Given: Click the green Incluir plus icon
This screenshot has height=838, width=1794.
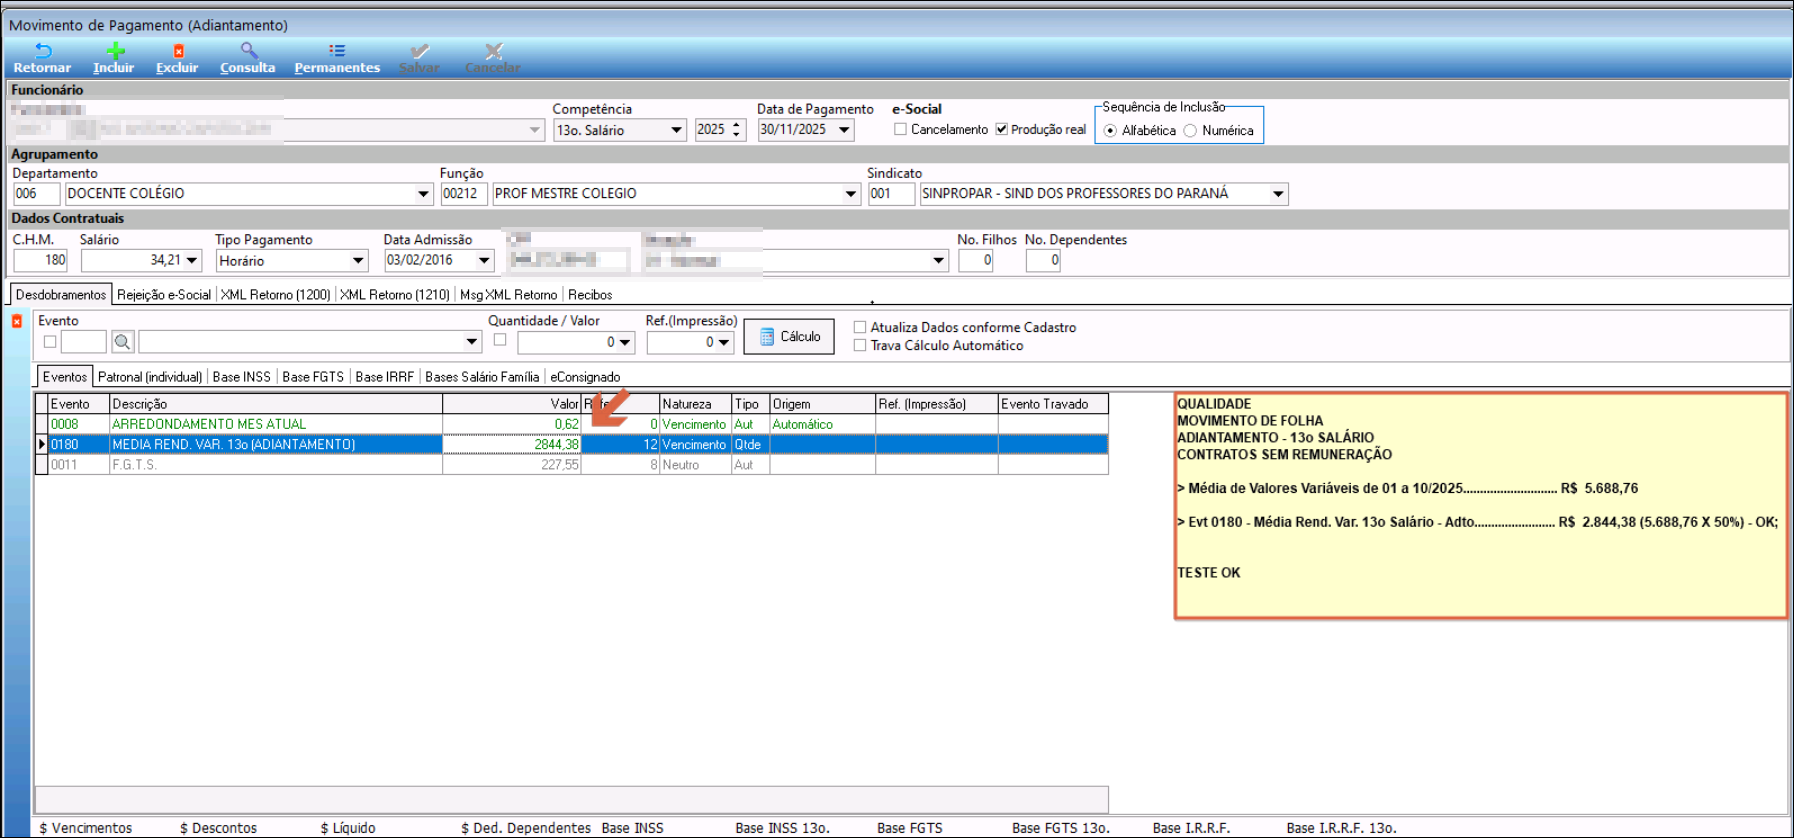Looking at the screenshot, I should tap(115, 51).
